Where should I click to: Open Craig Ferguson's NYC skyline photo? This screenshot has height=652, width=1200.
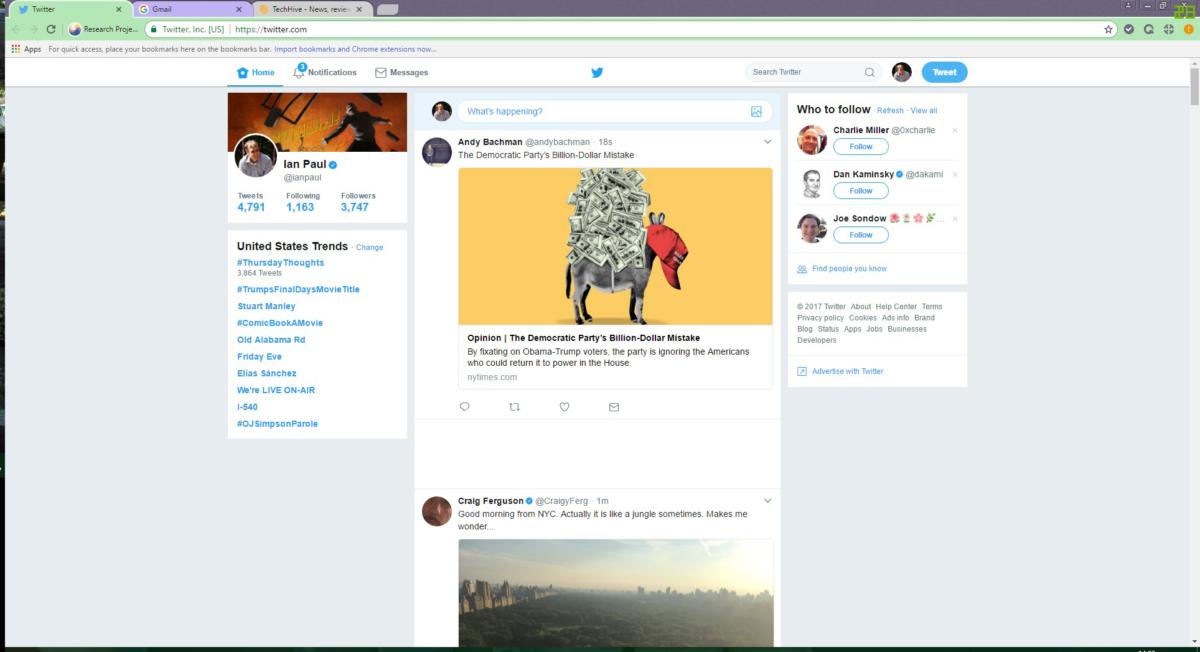(616, 595)
